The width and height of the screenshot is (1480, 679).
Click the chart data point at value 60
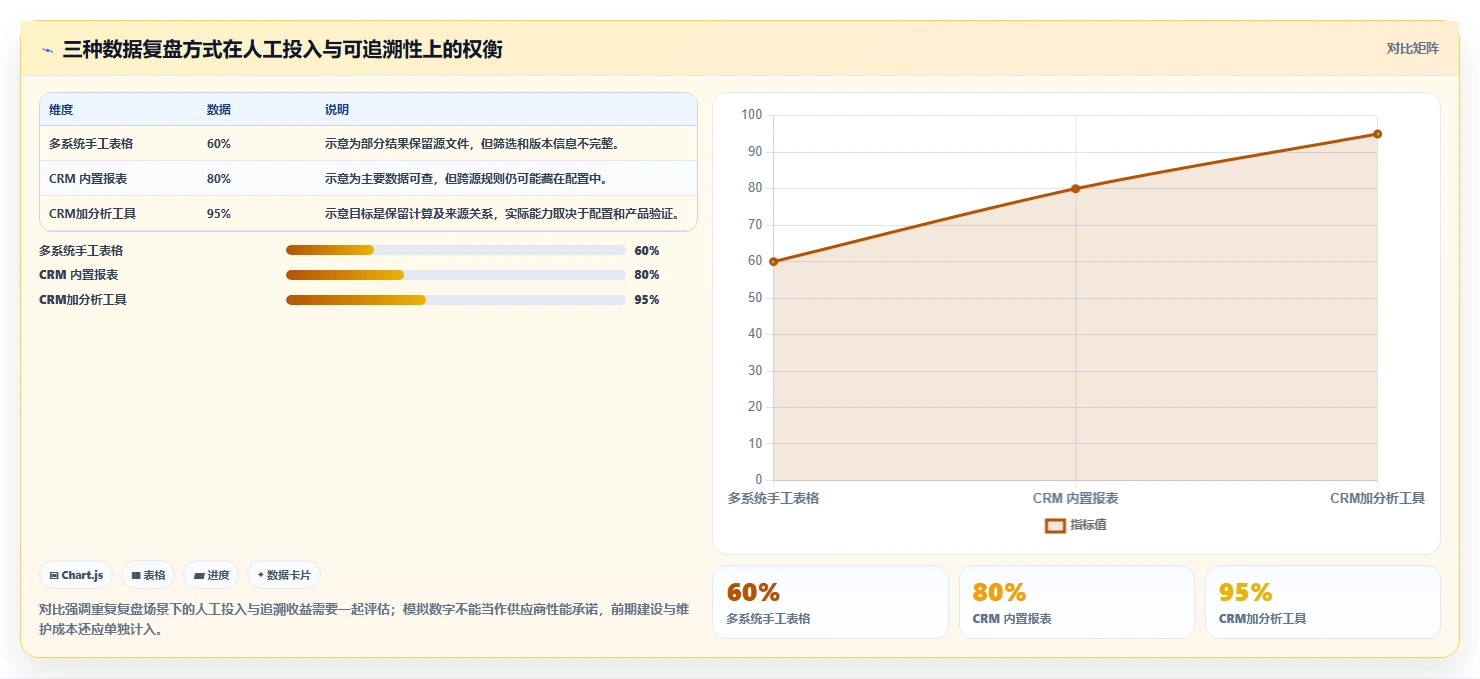coord(773,261)
